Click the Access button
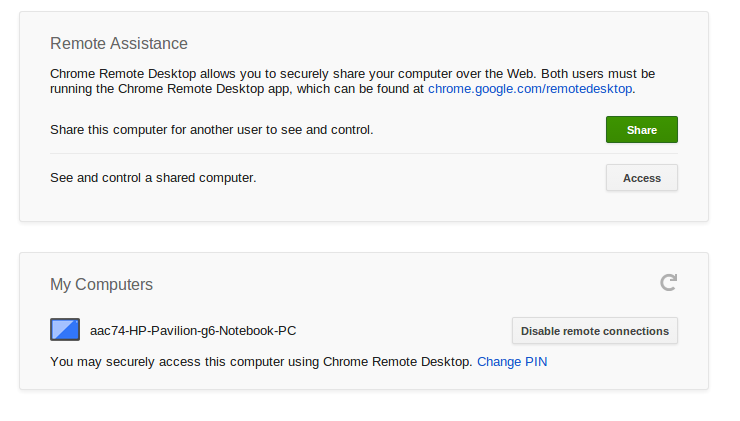Image resolution: width=740 pixels, height=421 pixels. (641, 178)
